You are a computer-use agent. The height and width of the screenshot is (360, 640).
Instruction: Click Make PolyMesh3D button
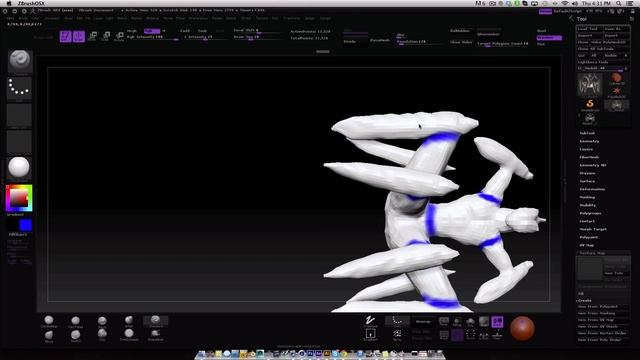click(x=608, y=42)
